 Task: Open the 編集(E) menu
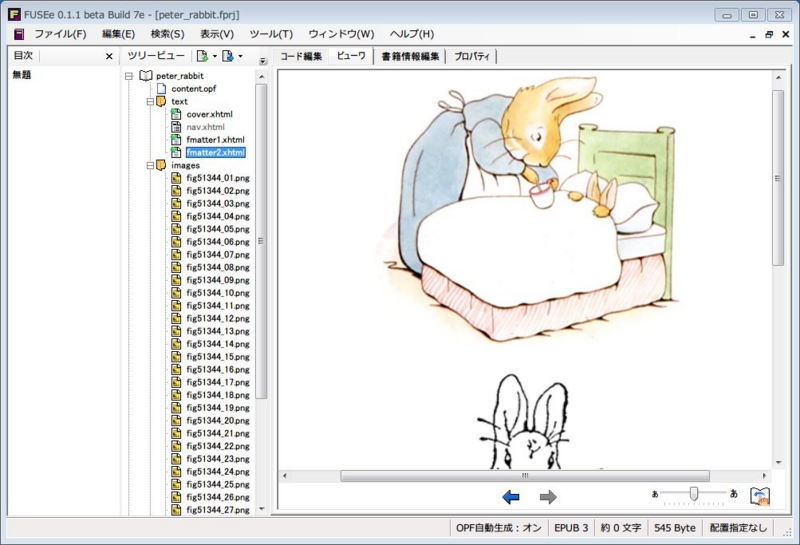pos(118,34)
